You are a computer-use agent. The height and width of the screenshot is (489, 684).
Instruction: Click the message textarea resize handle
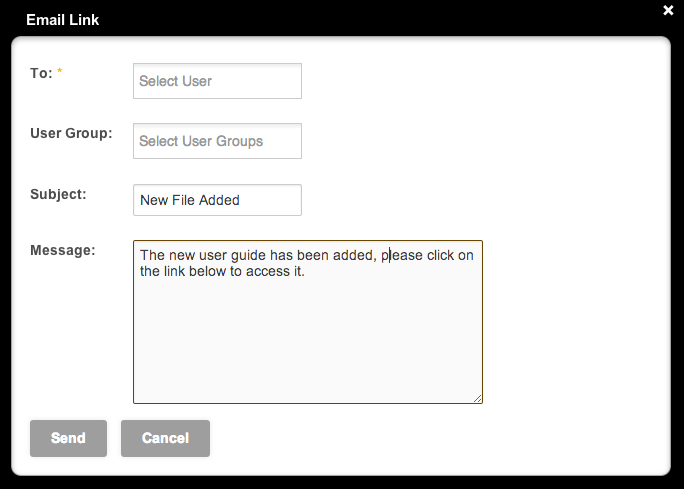click(x=478, y=399)
